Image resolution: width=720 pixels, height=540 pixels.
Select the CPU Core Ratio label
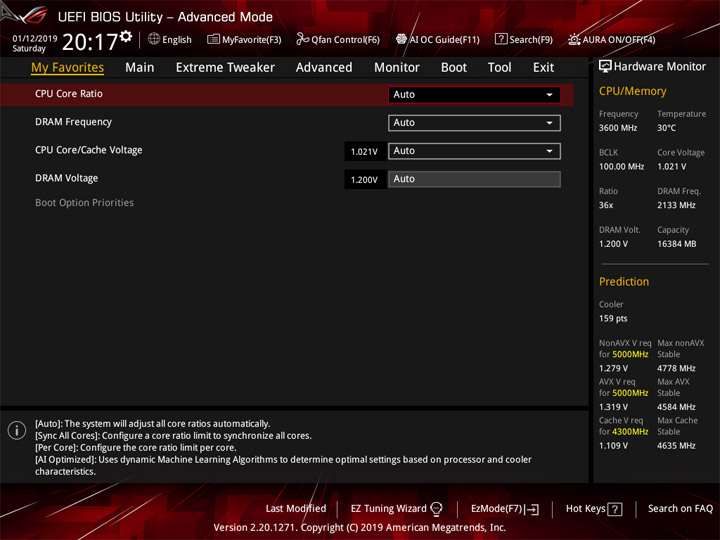[69, 94]
